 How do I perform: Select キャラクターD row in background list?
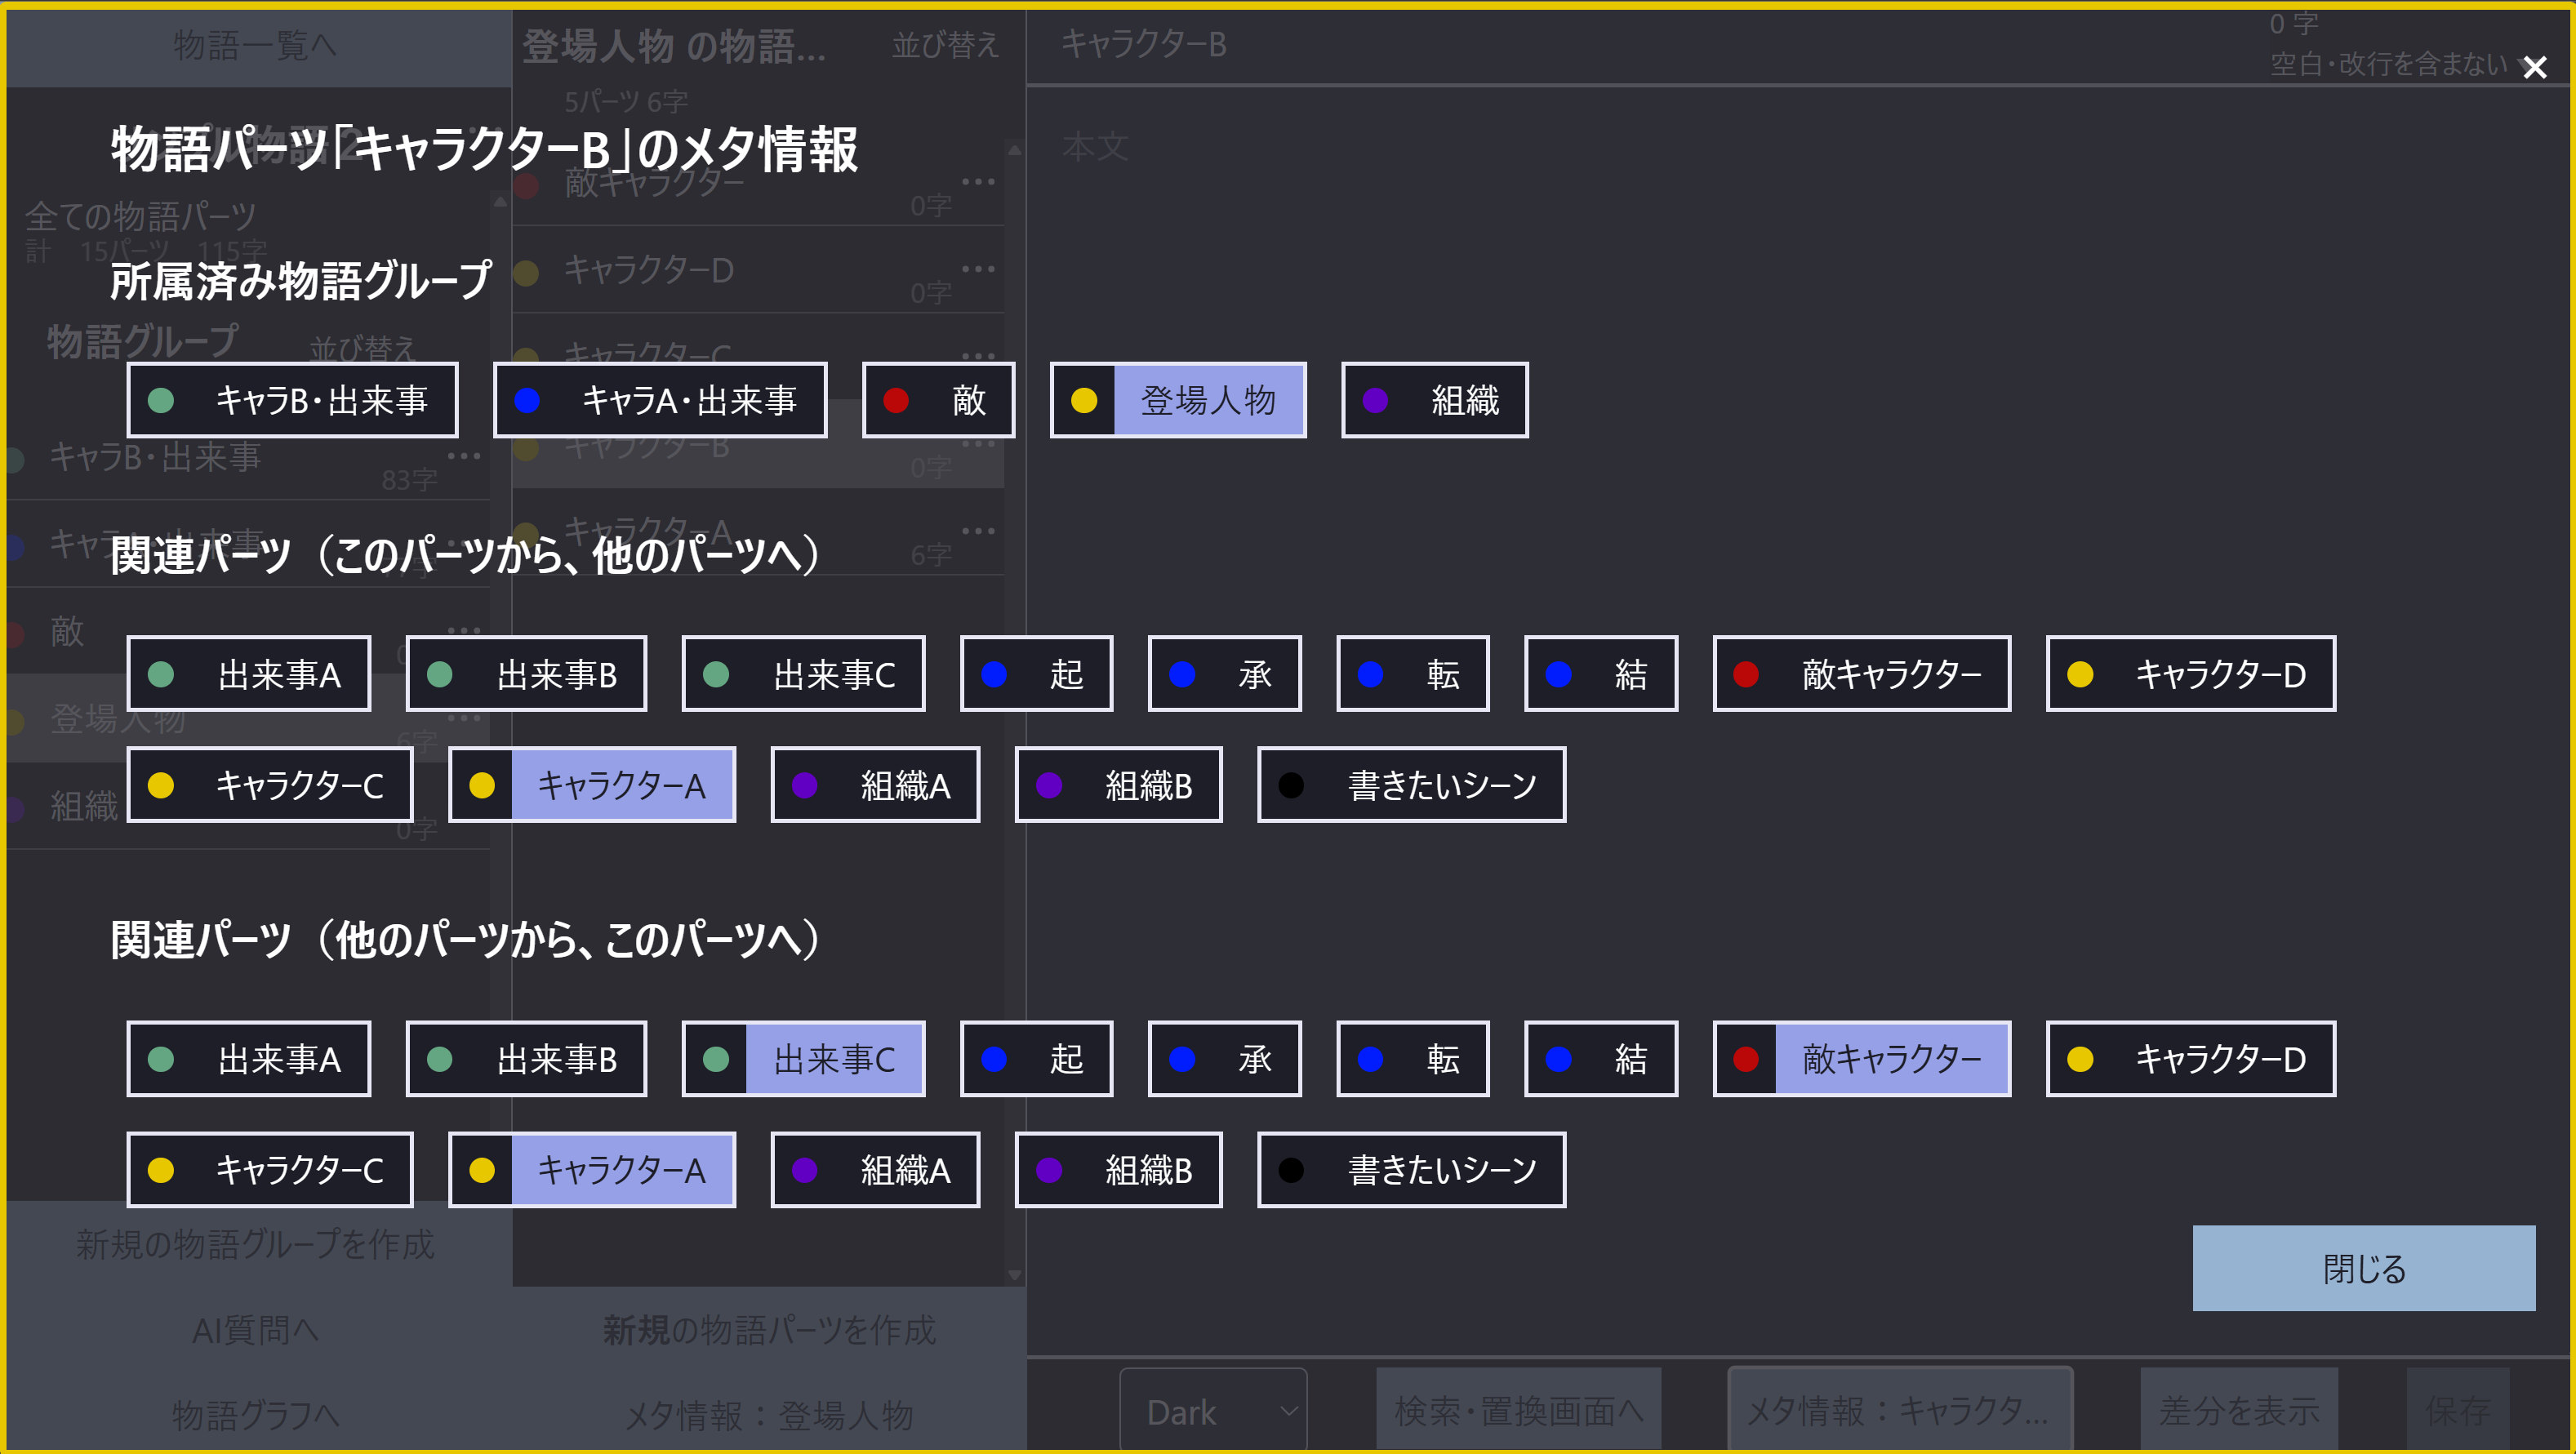758,270
